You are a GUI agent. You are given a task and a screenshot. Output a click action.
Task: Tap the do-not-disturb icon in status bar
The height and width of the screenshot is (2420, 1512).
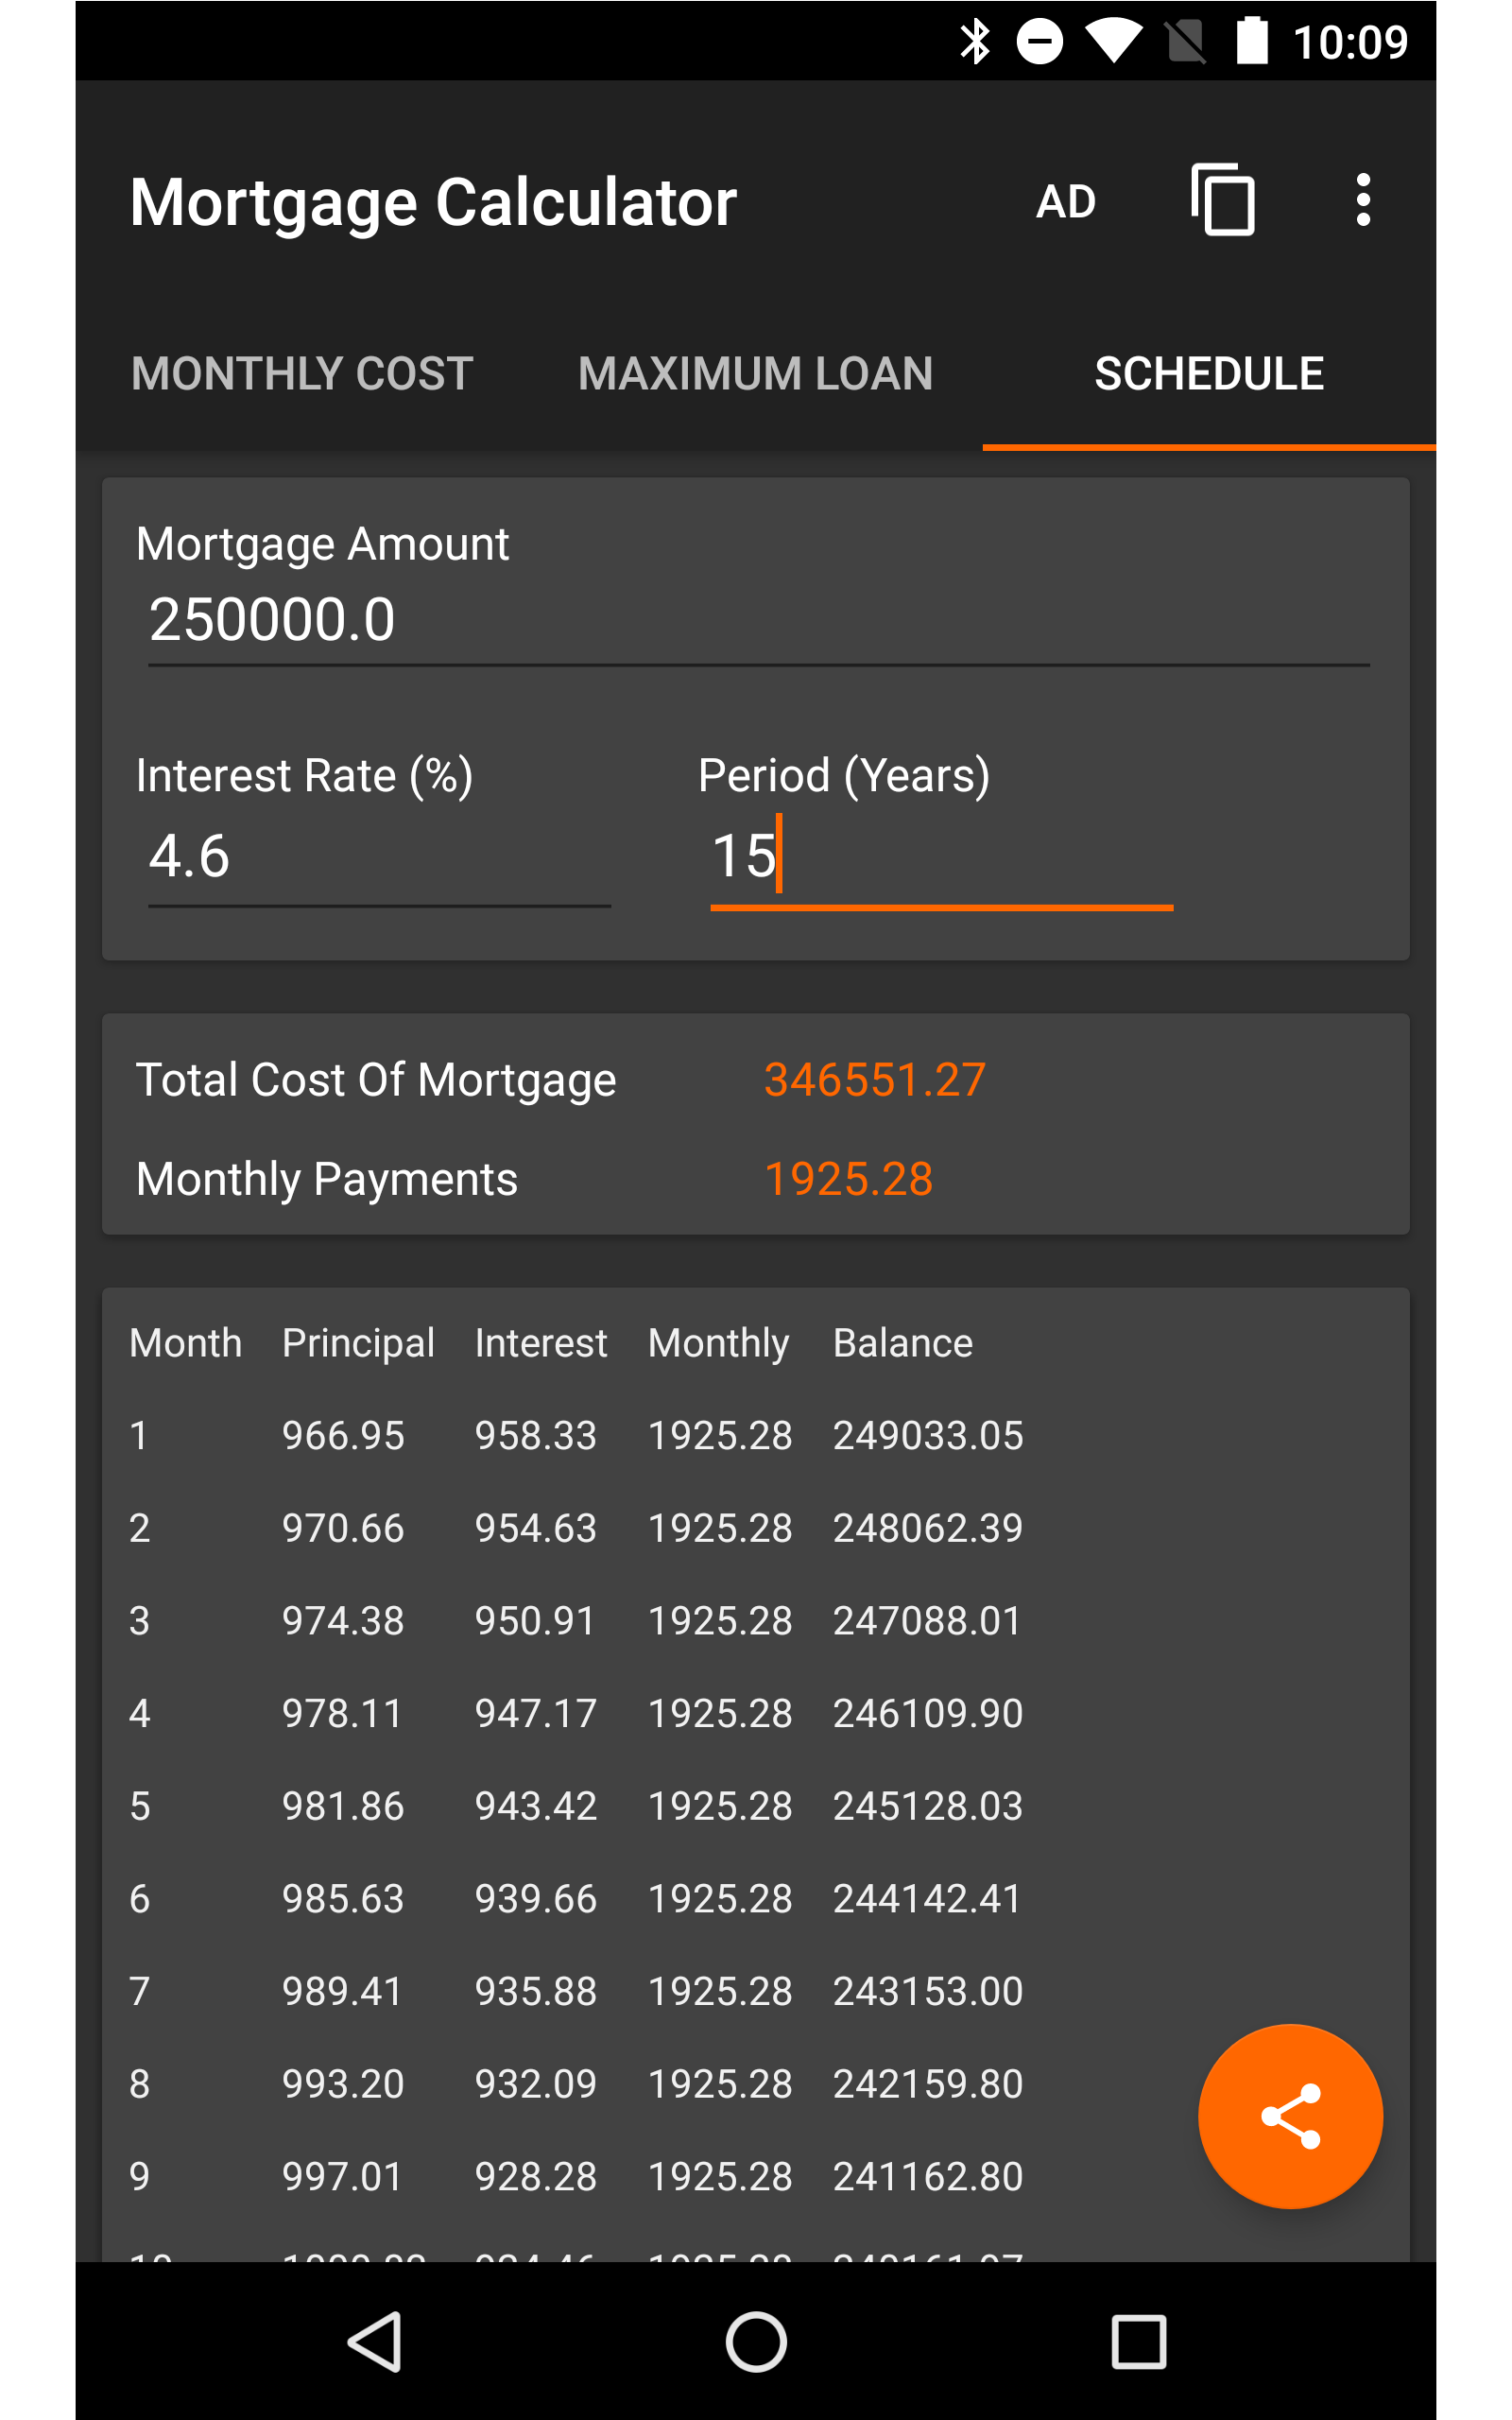point(1040,40)
